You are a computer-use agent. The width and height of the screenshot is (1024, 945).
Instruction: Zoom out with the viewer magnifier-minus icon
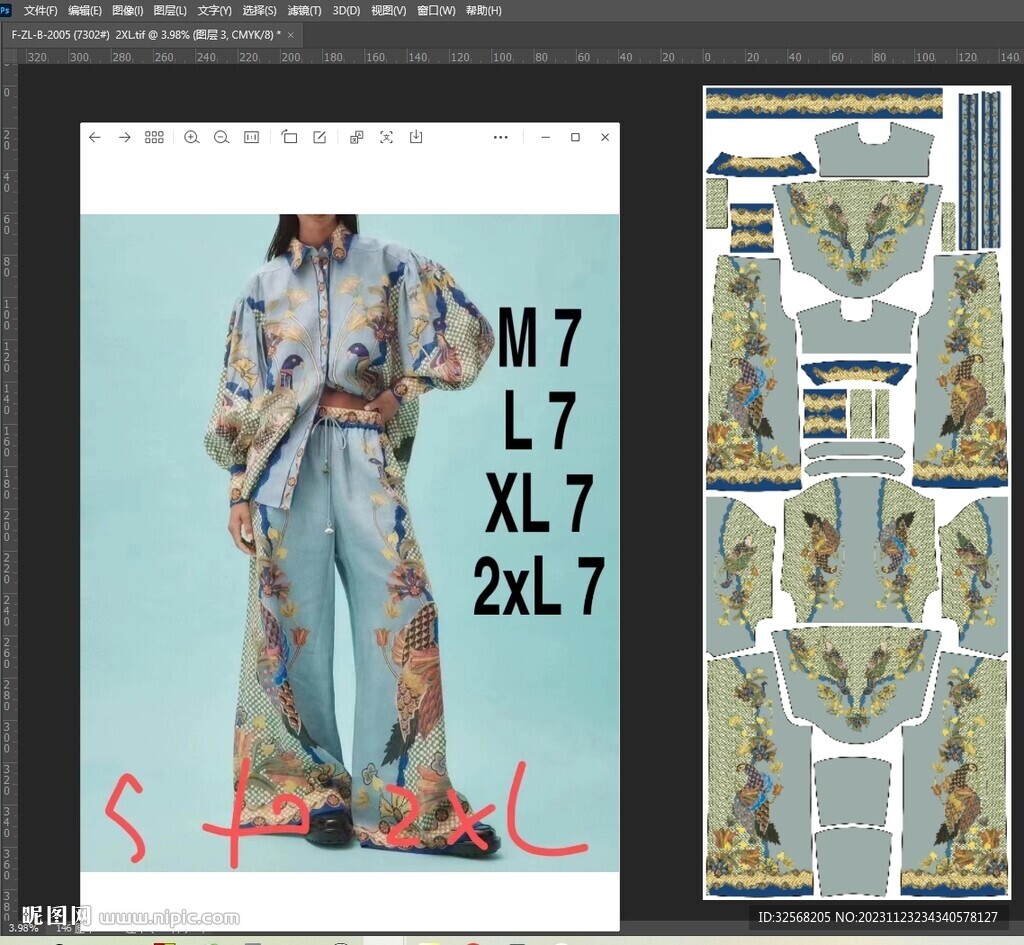[x=221, y=137]
